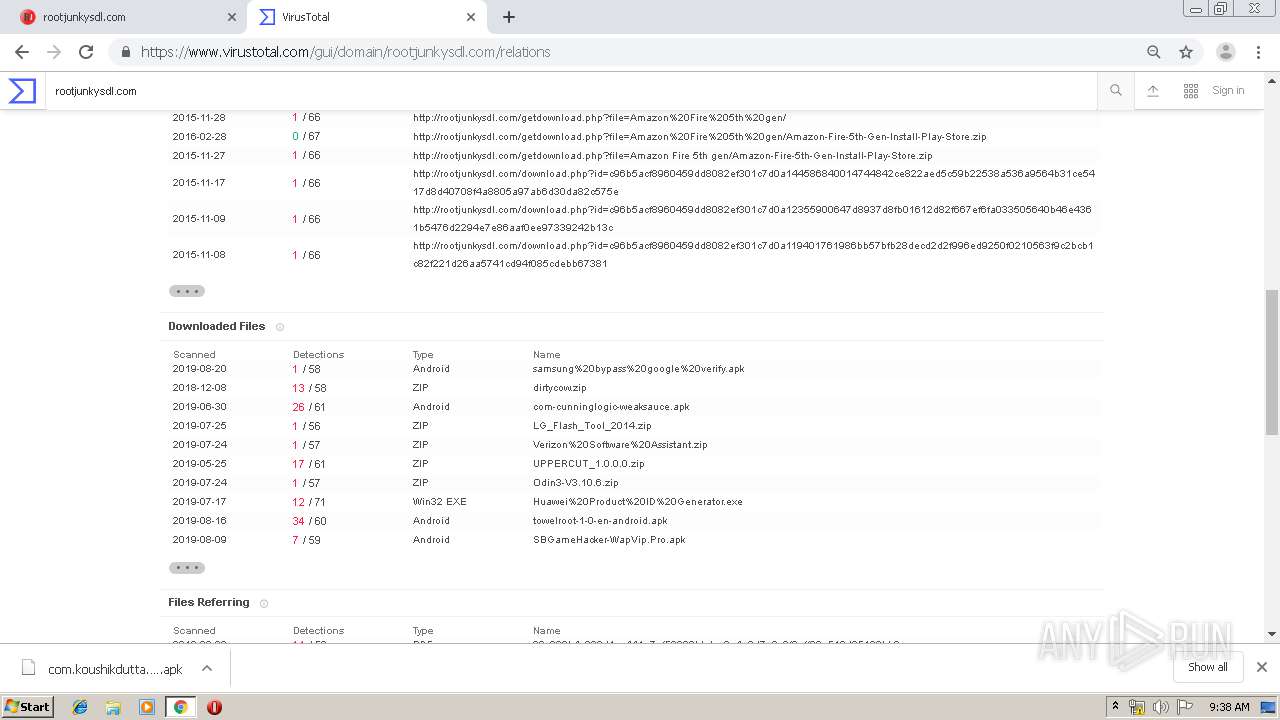The height and width of the screenshot is (720, 1280).
Task: Close the VirusTotal tab
Action: (471, 17)
